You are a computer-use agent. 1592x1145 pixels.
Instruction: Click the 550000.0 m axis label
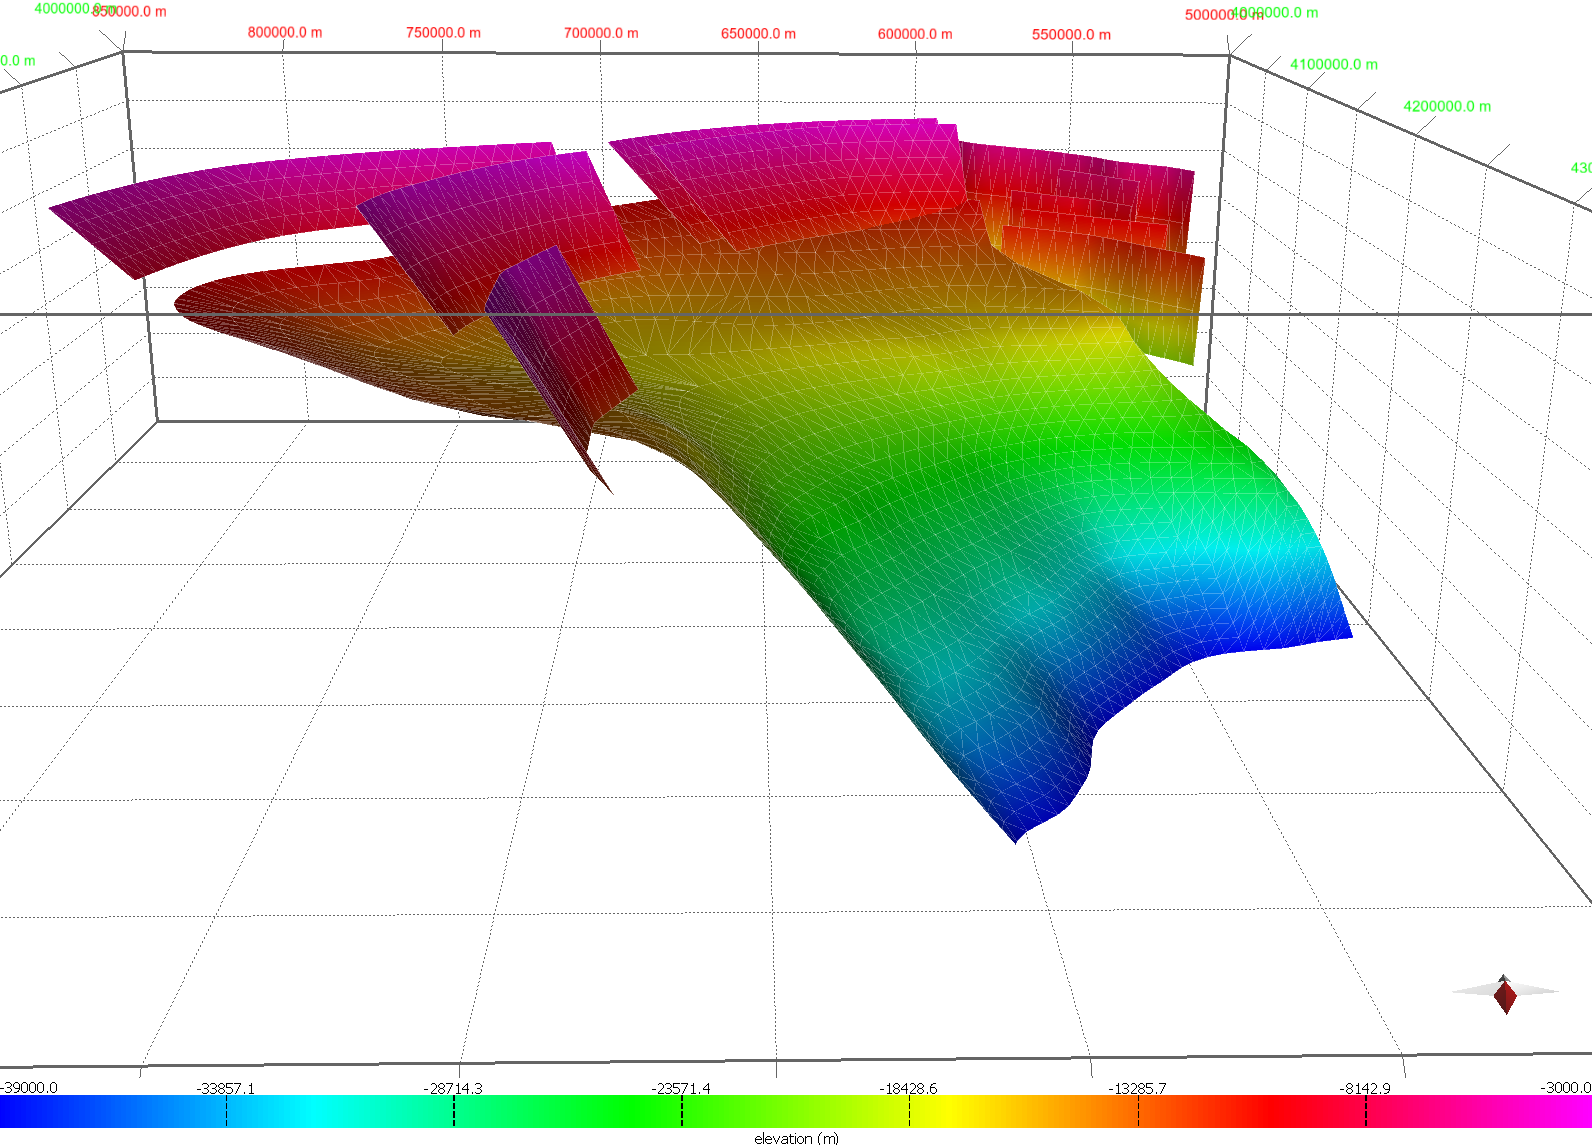coord(1071,34)
